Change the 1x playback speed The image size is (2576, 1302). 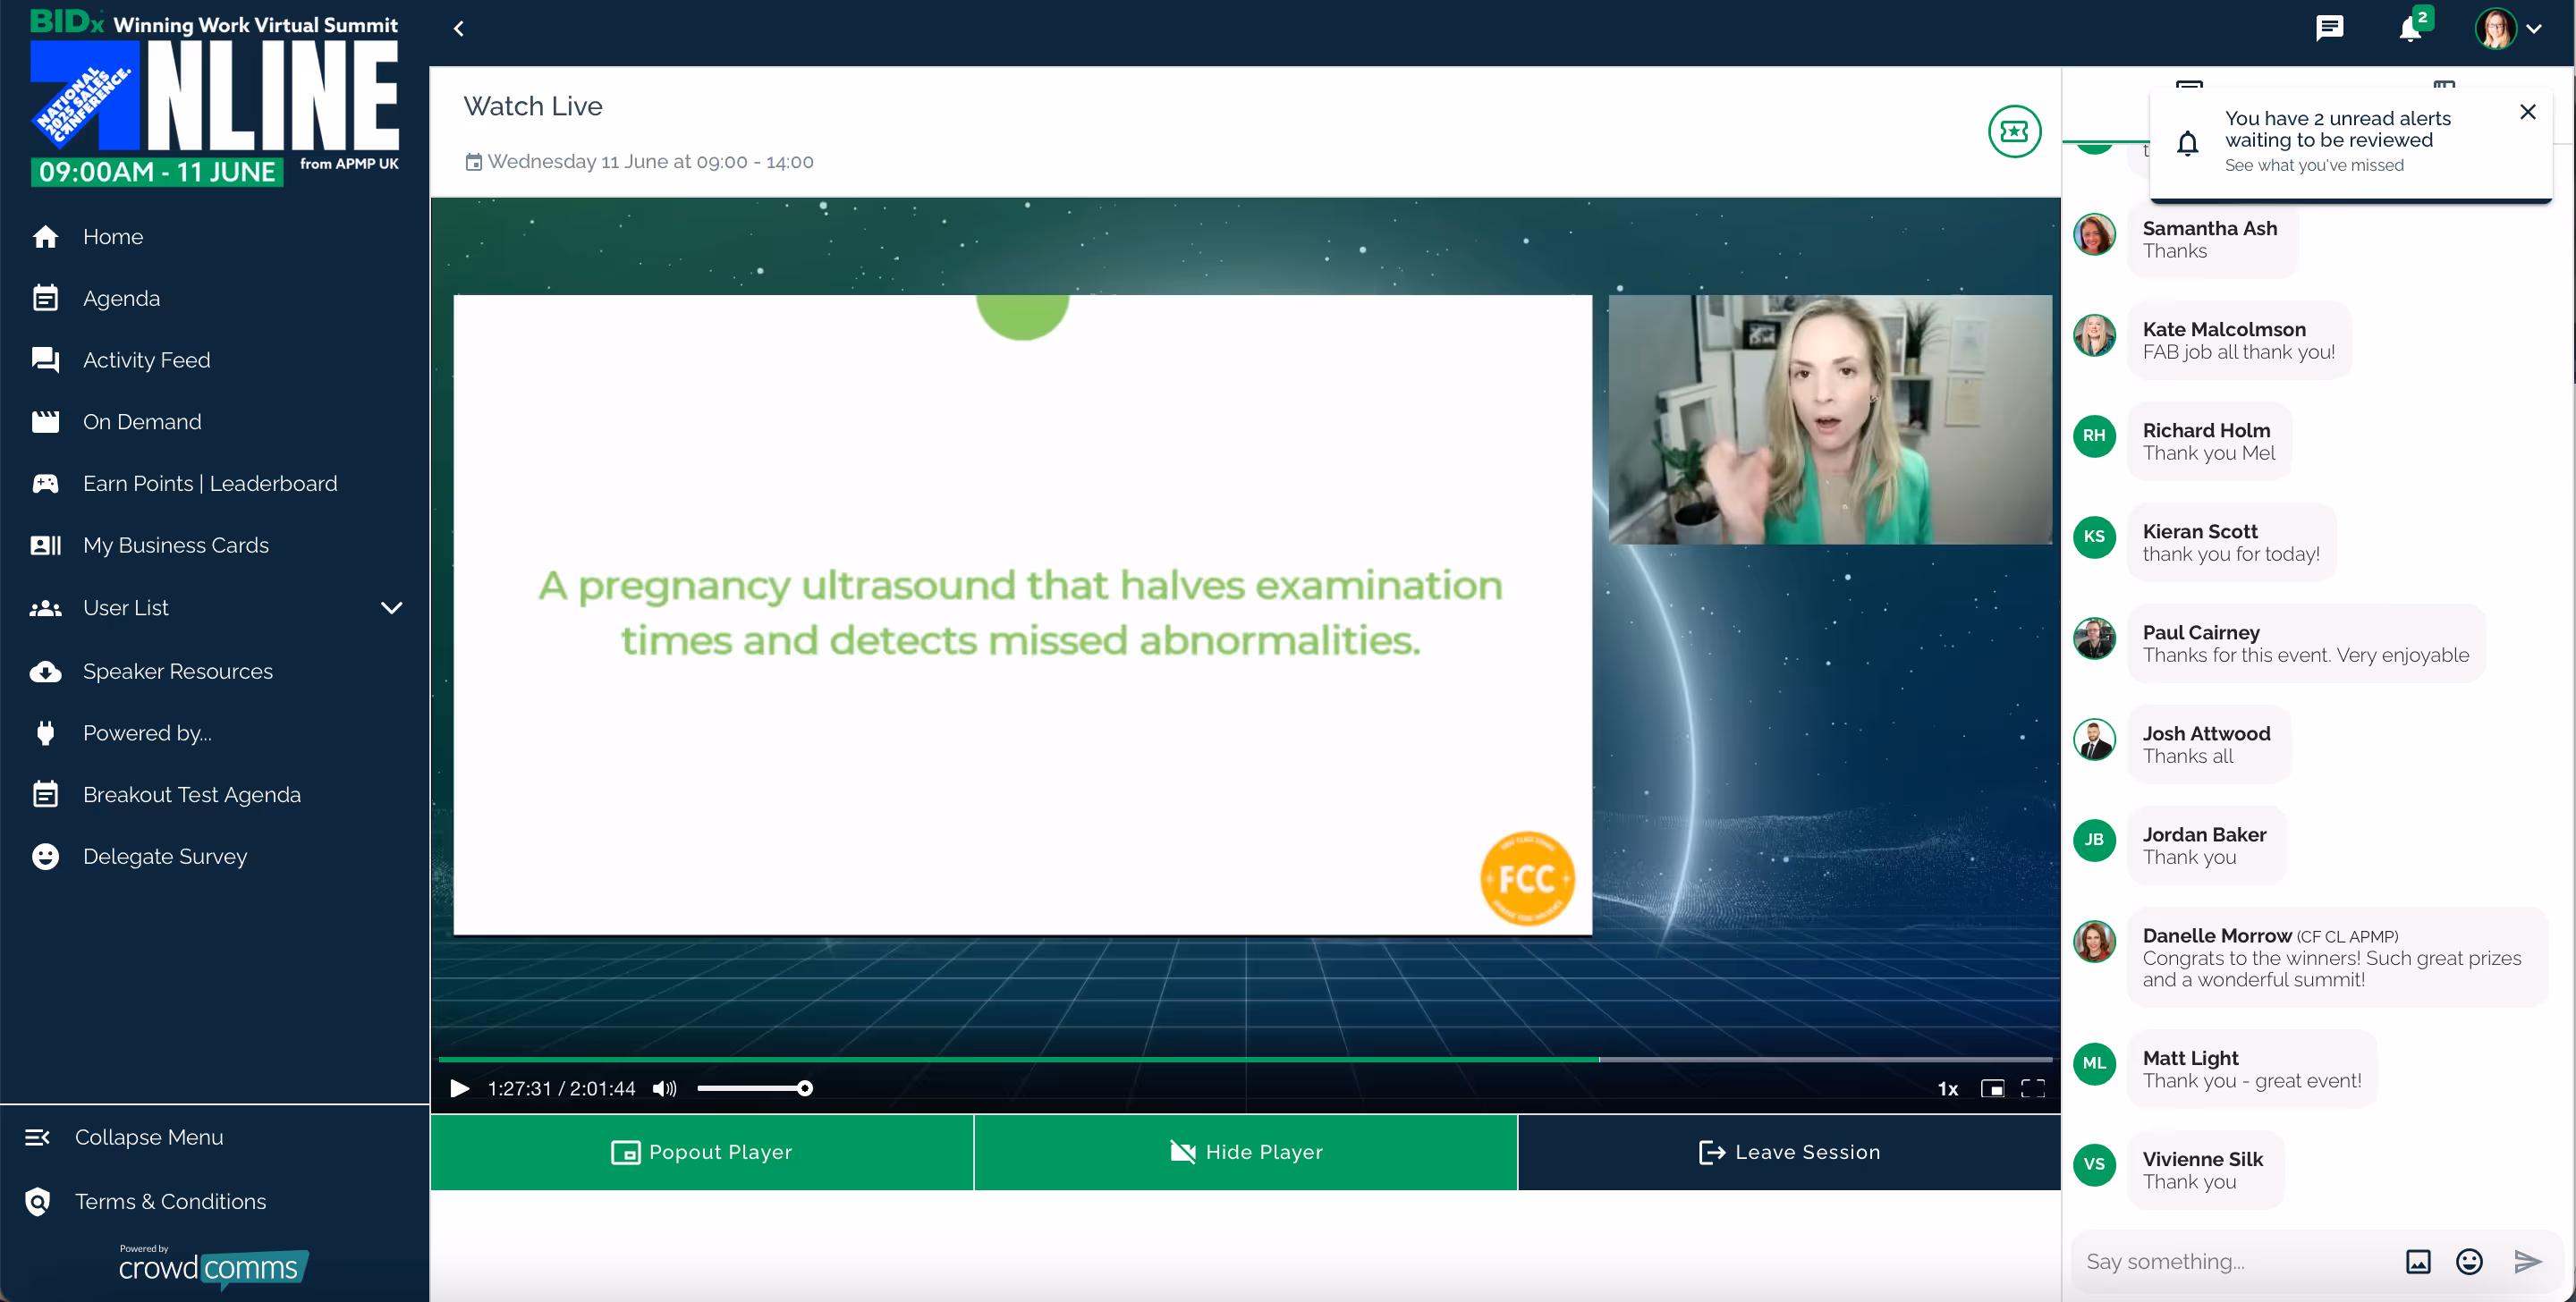click(1948, 1088)
